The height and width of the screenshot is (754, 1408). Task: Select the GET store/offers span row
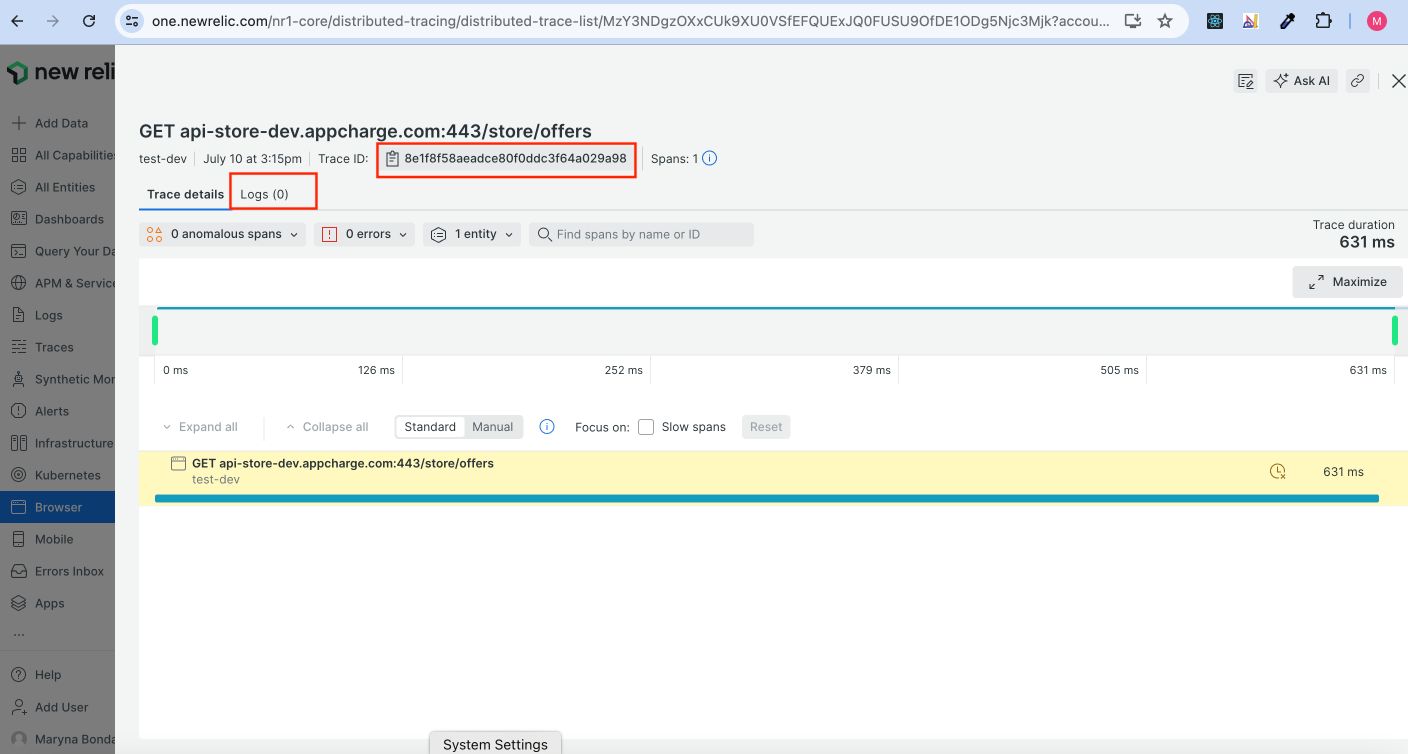[x=773, y=478]
